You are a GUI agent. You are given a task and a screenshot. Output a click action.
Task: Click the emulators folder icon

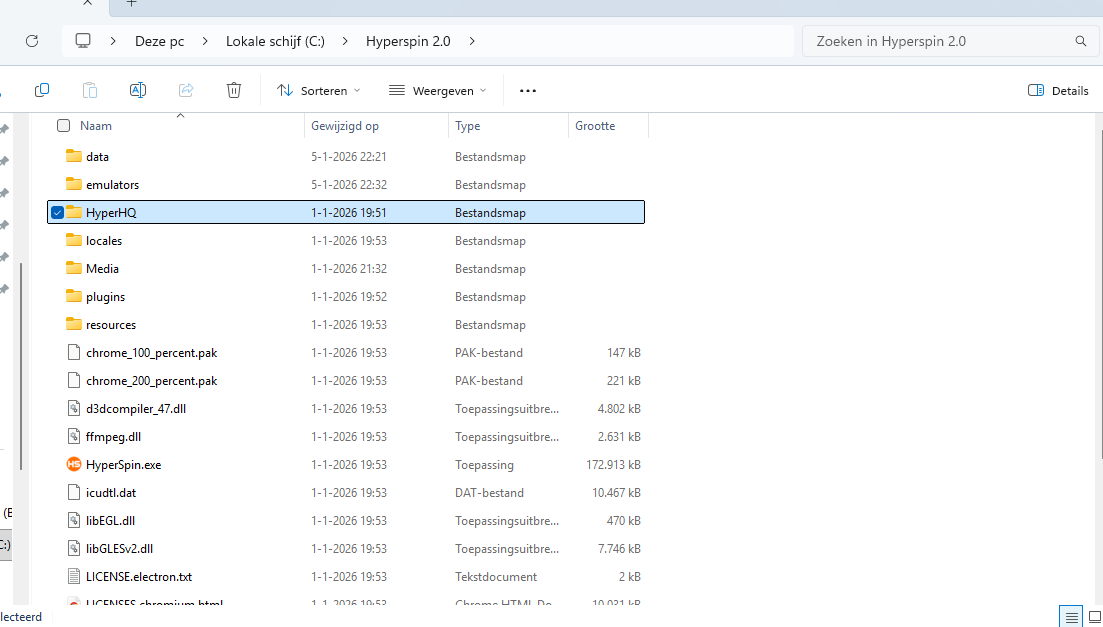pyautogui.click(x=73, y=185)
